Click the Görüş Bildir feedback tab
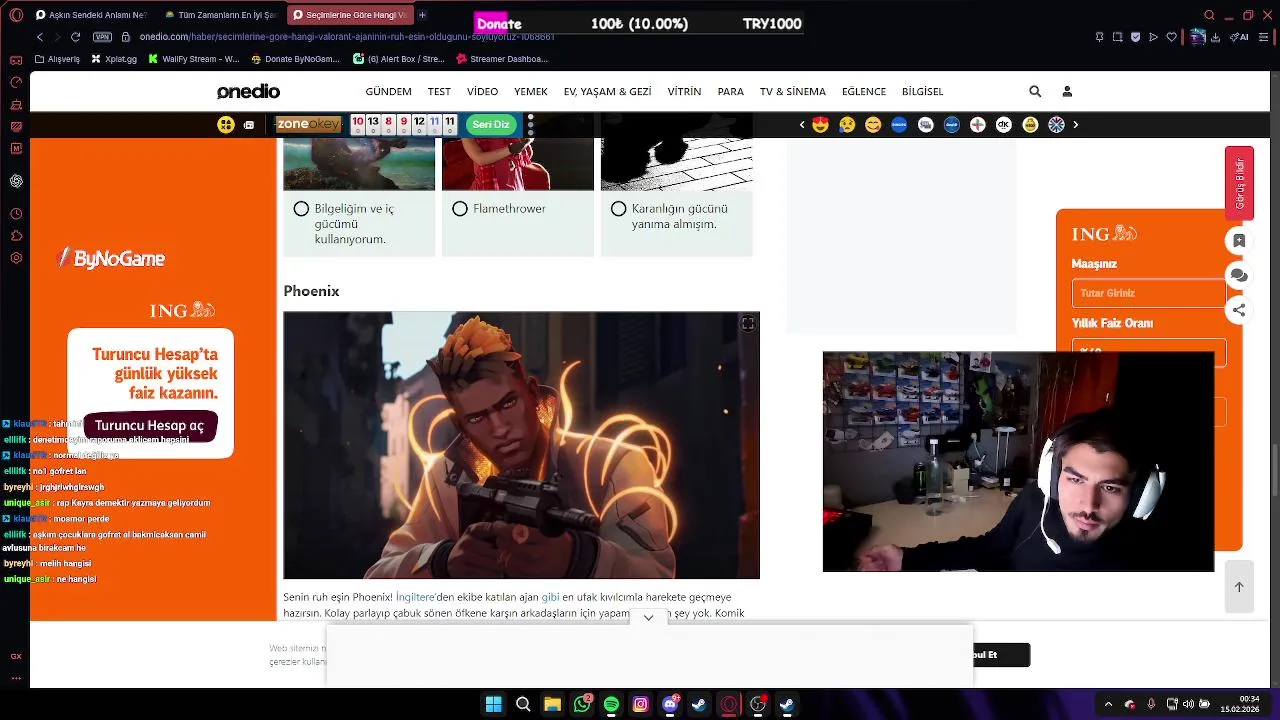Screen dimensions: 1280x720 coord(1239,183)
